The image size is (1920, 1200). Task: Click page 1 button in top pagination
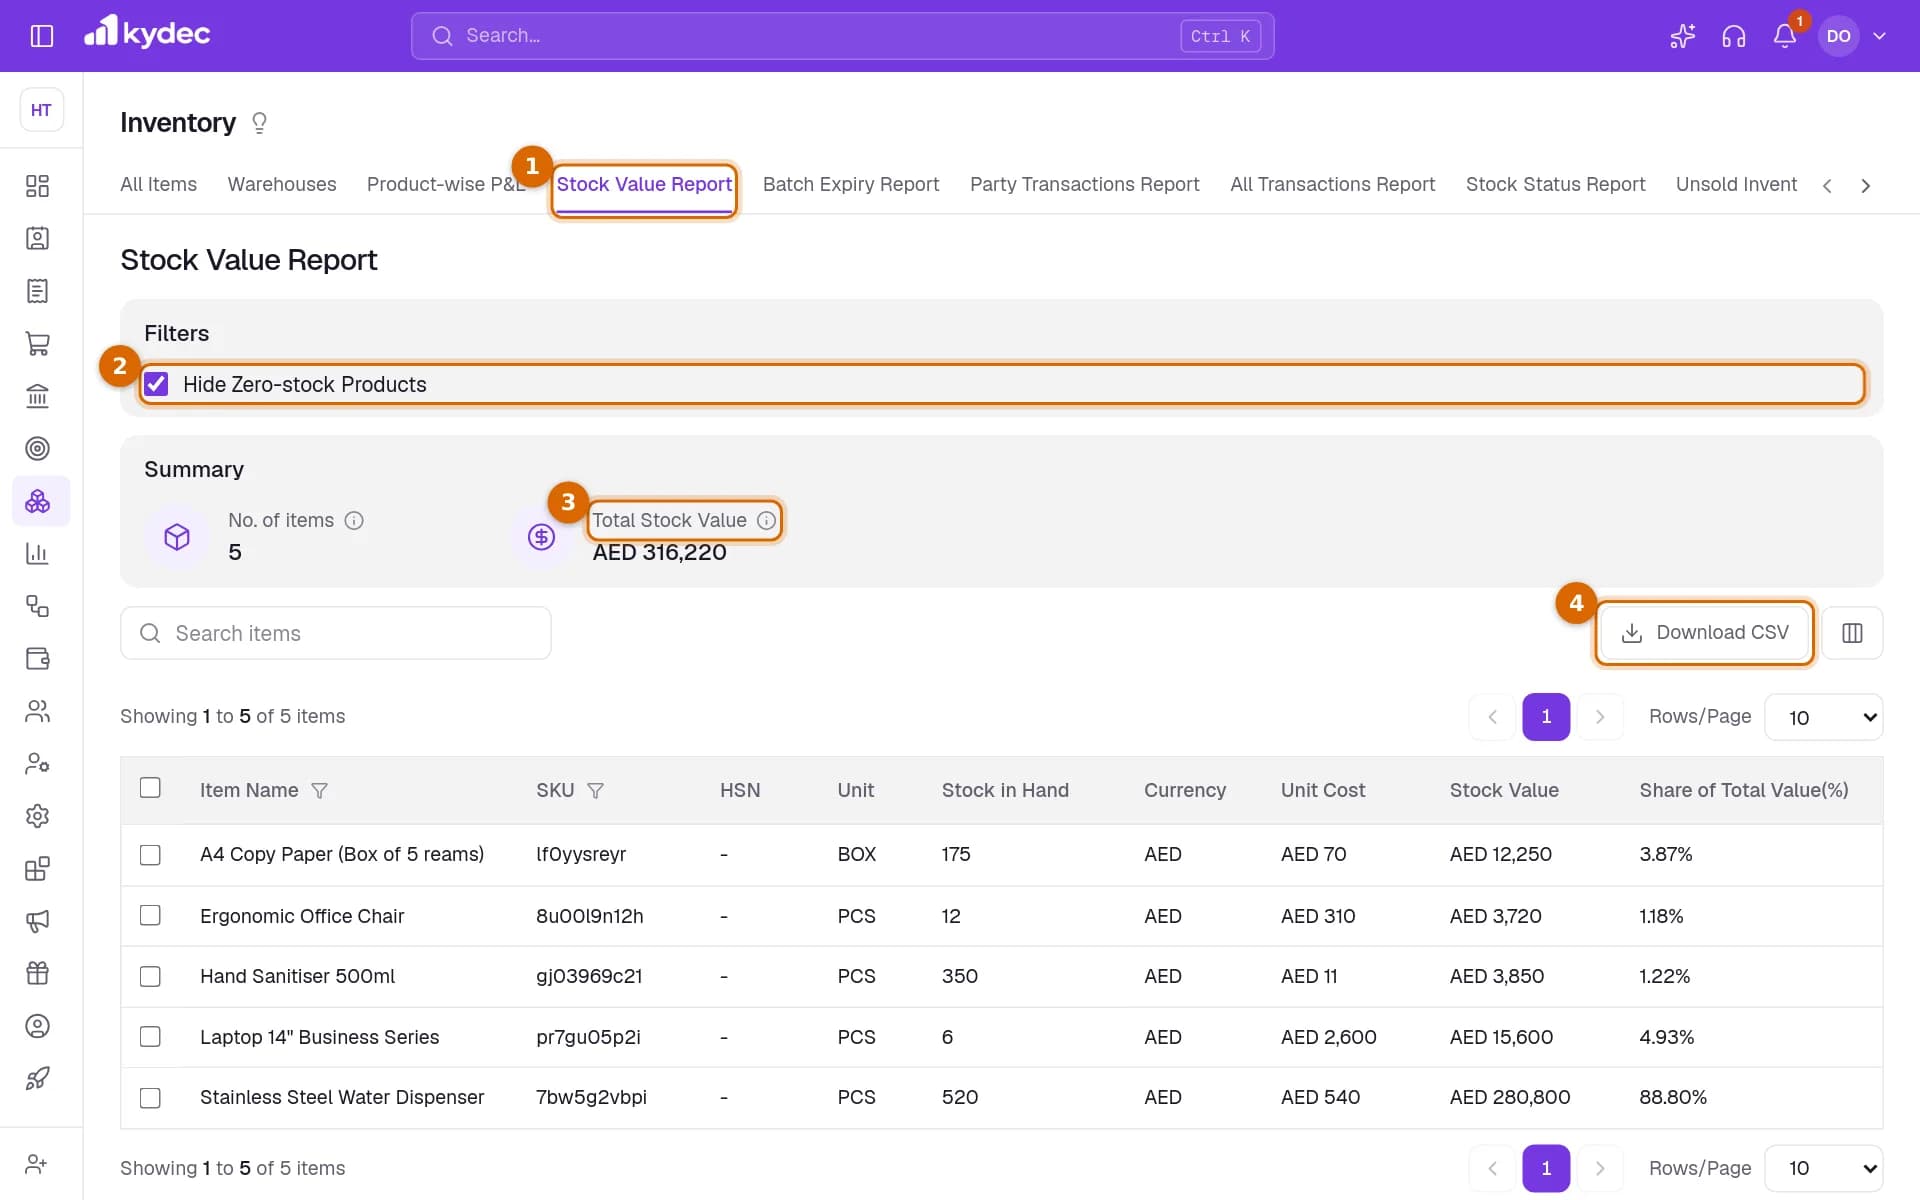pyautogui.click(x=1546, y=717)
